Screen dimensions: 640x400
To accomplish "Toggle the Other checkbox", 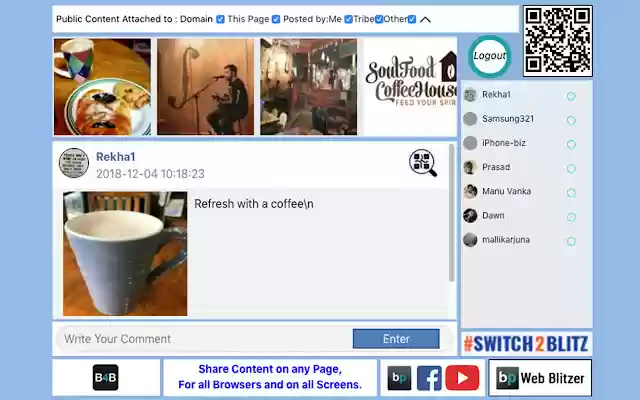I will [x=412, y=19].
